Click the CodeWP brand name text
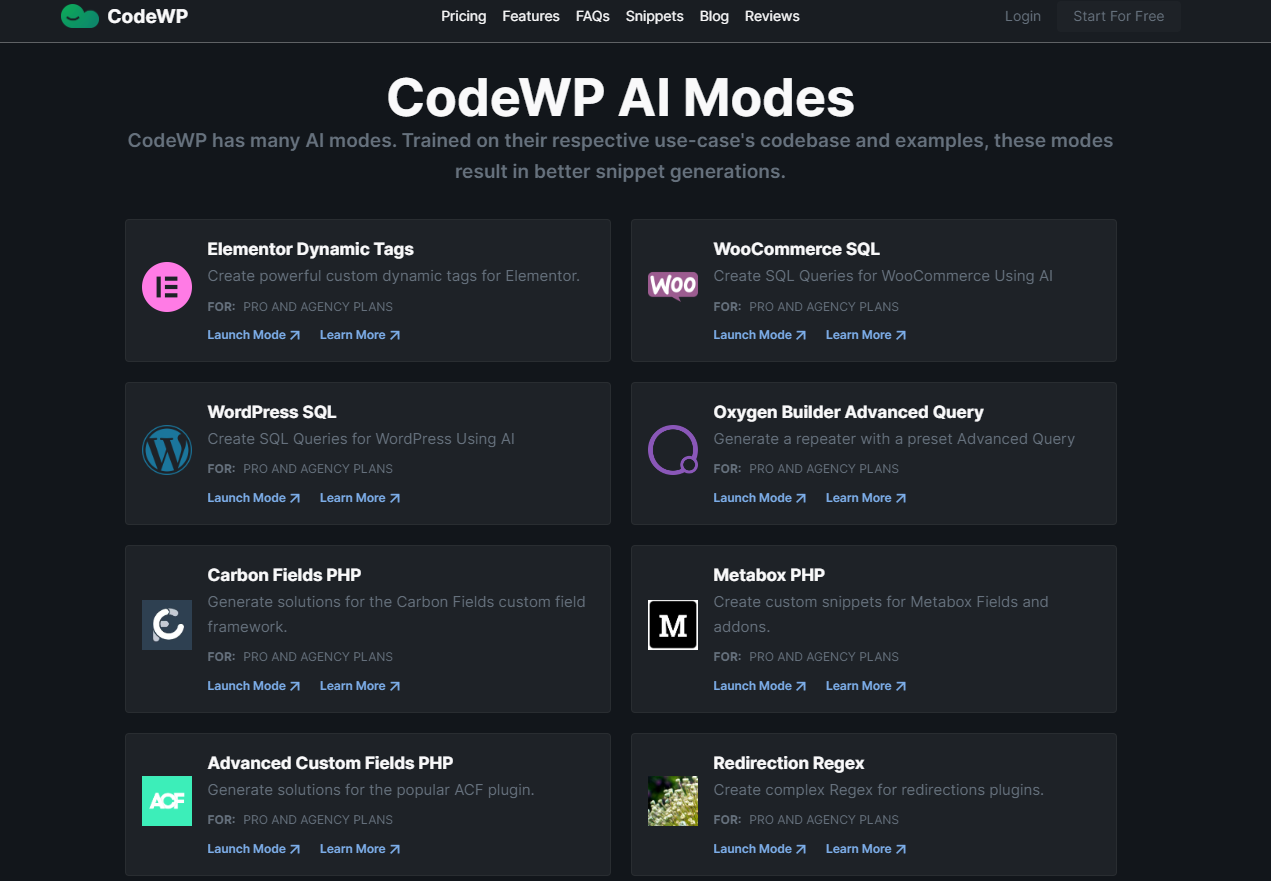The height and width of the screenshot is (881, 1271). pyautogui.click(x=147, y=16)
